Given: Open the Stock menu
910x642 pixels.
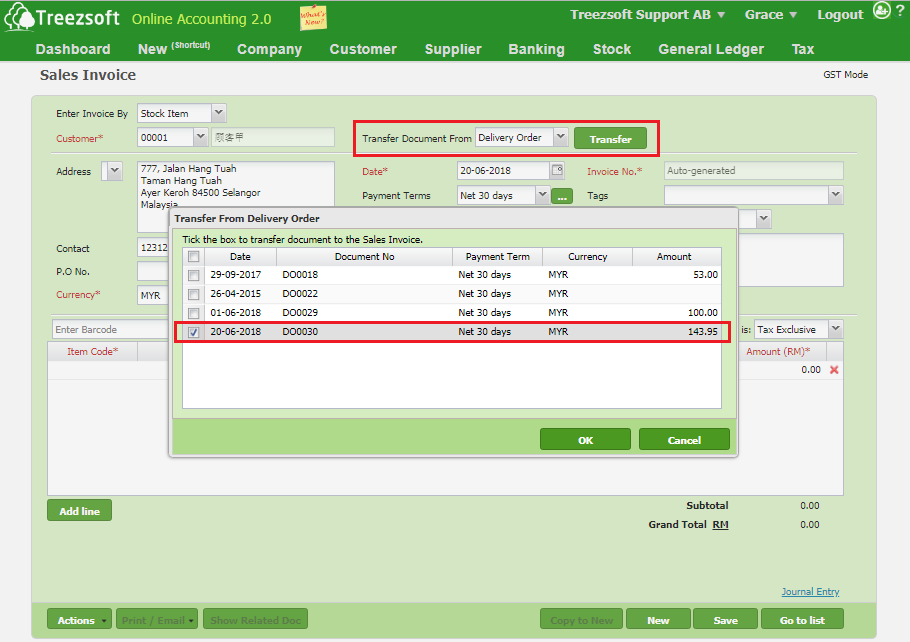Looking at the screenshot, I should [x=612, y=49].
